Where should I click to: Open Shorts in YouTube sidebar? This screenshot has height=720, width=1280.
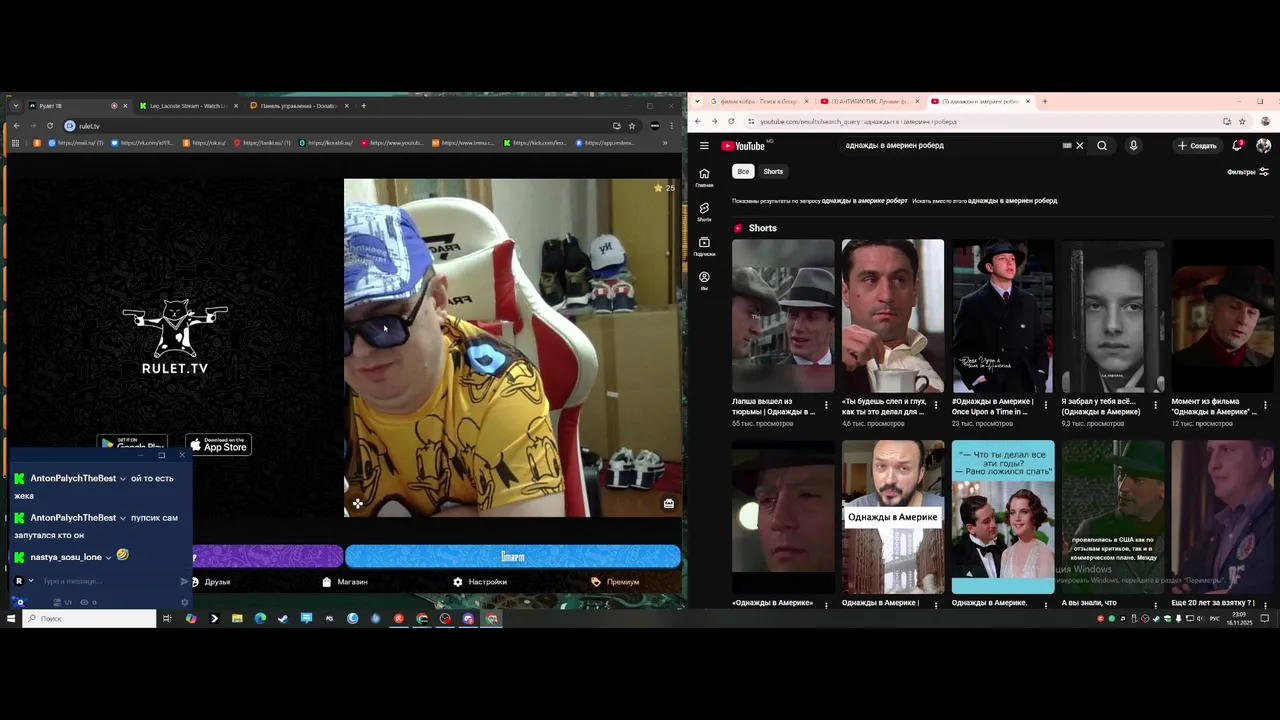click(704, 212)
